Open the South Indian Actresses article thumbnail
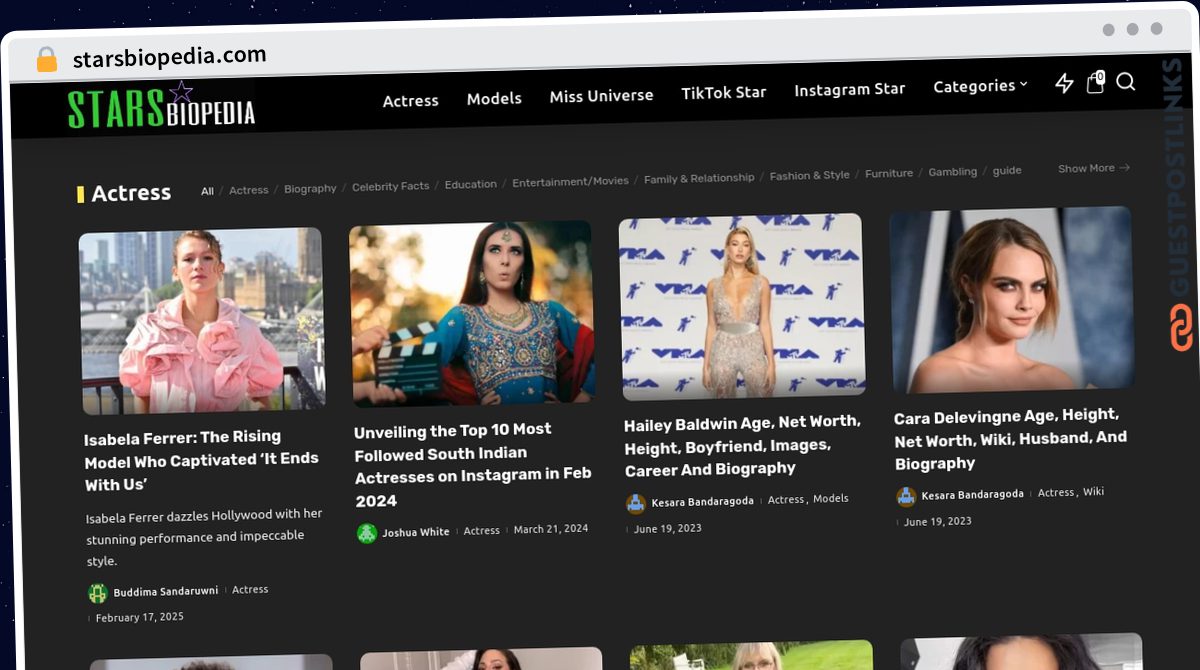1200x670 pixels. (472, 313)
